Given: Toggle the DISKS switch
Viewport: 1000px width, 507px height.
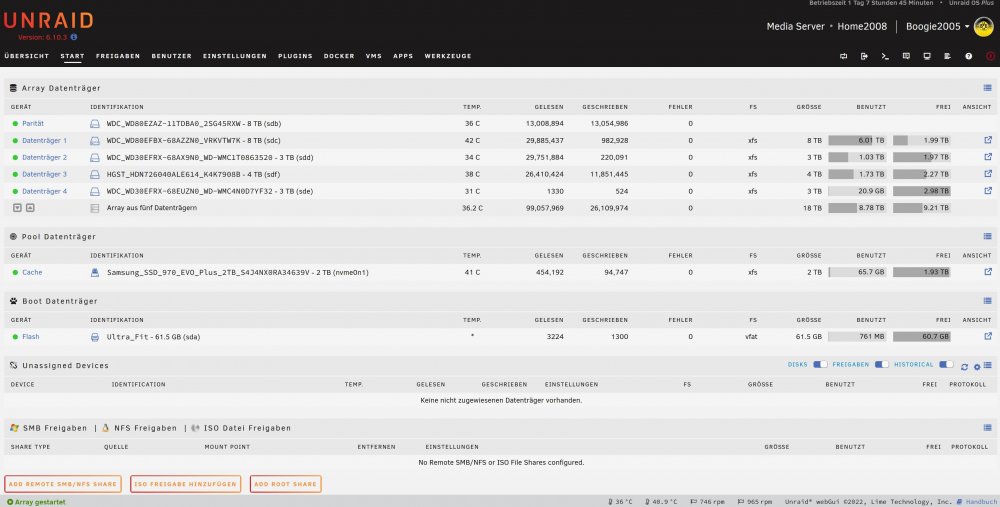Looking at the screenshot, I should click(x=820, y=365).
